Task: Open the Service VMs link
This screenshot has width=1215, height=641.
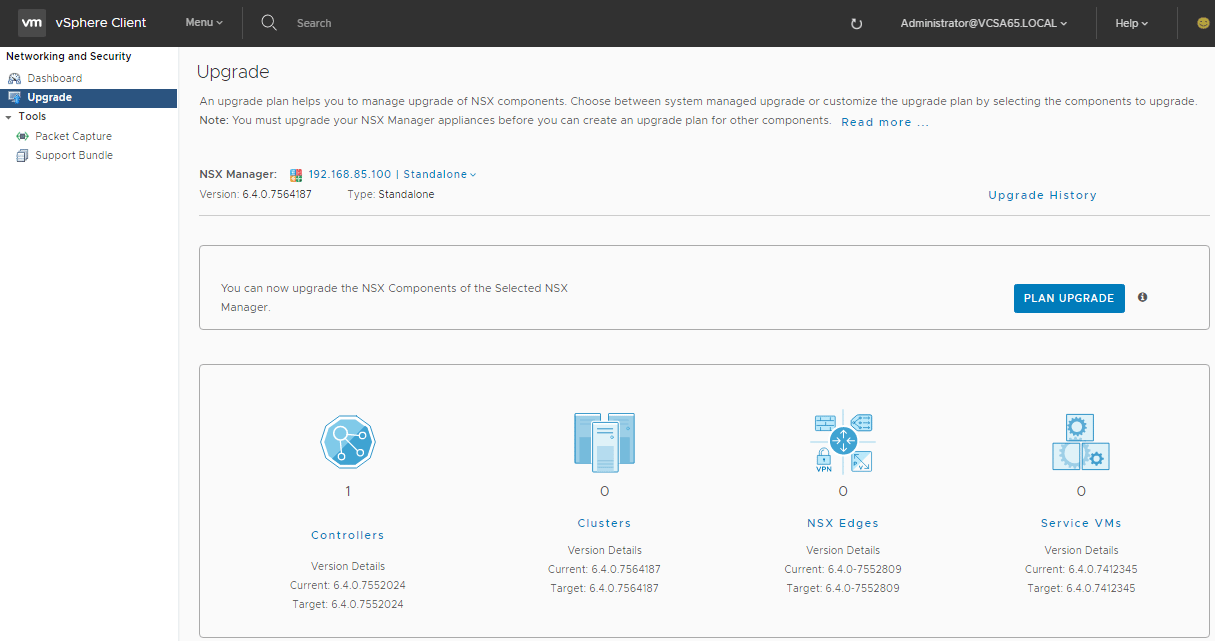Action: (1081, 523)
